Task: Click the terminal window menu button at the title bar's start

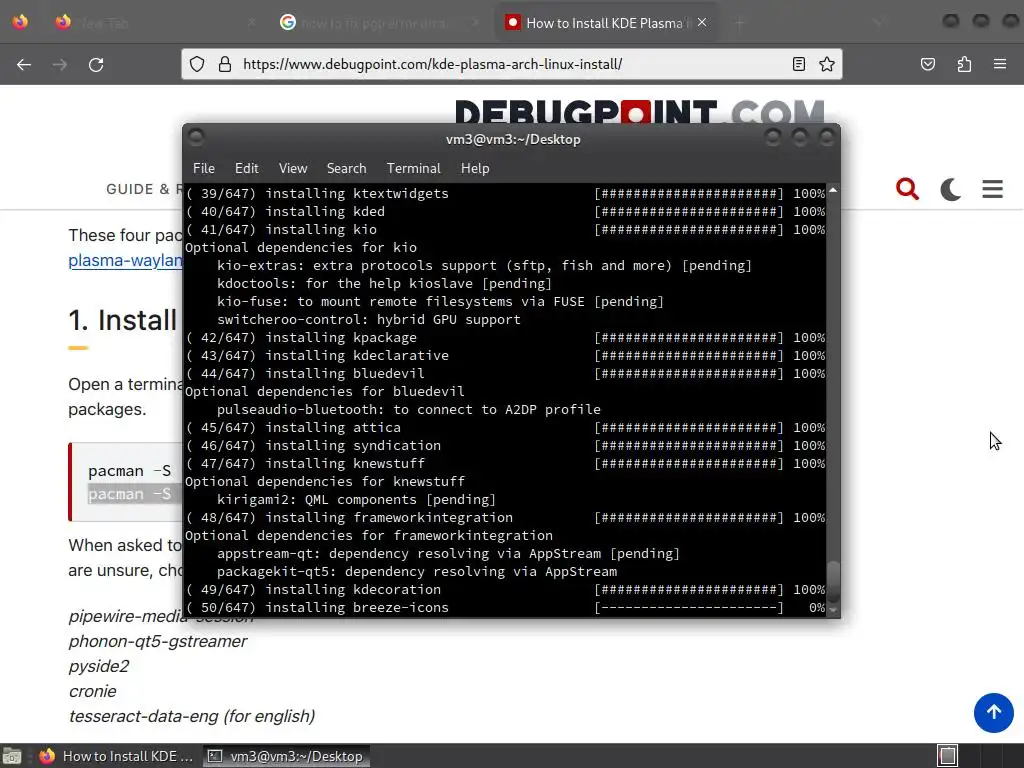Action: [195, 137]
